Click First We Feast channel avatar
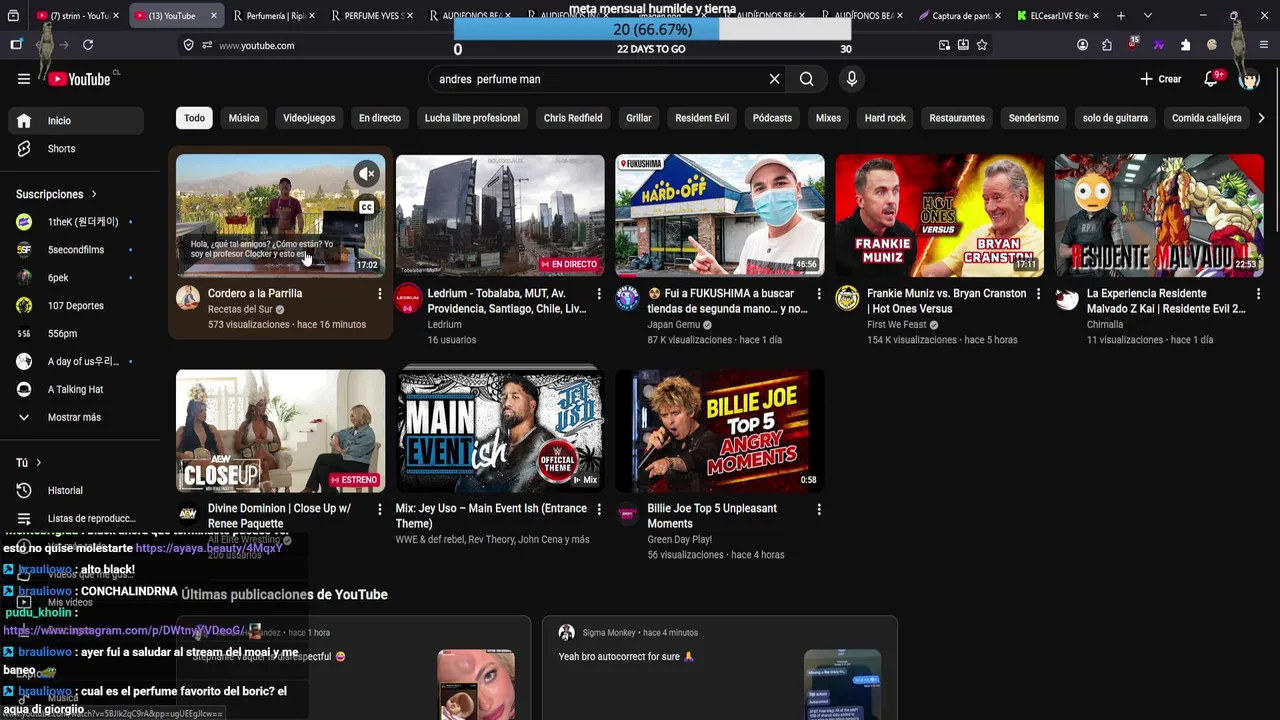 pyautogui.click(x=847, y=298)
